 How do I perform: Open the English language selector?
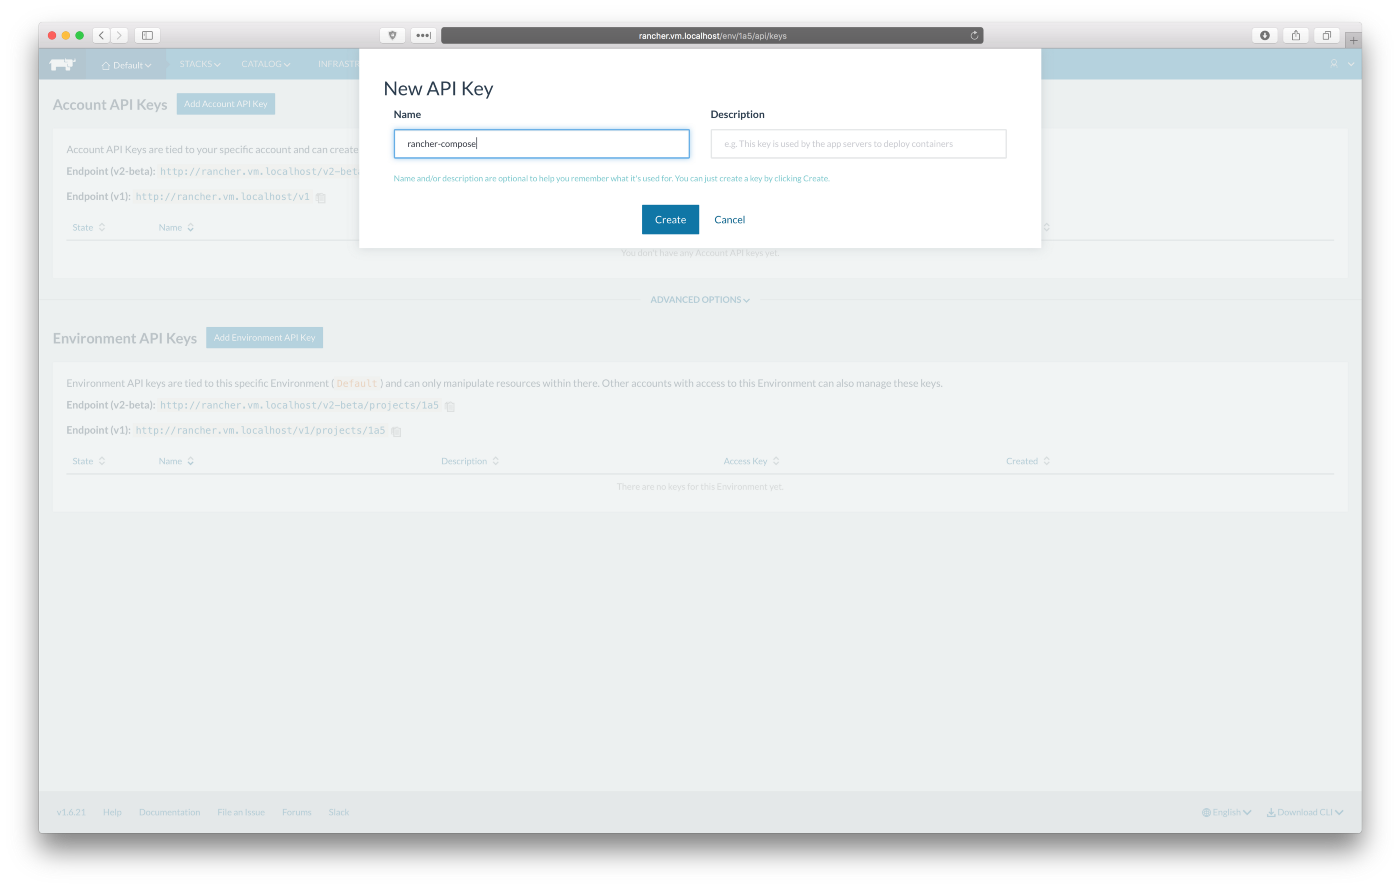[x=1226, y=812]
